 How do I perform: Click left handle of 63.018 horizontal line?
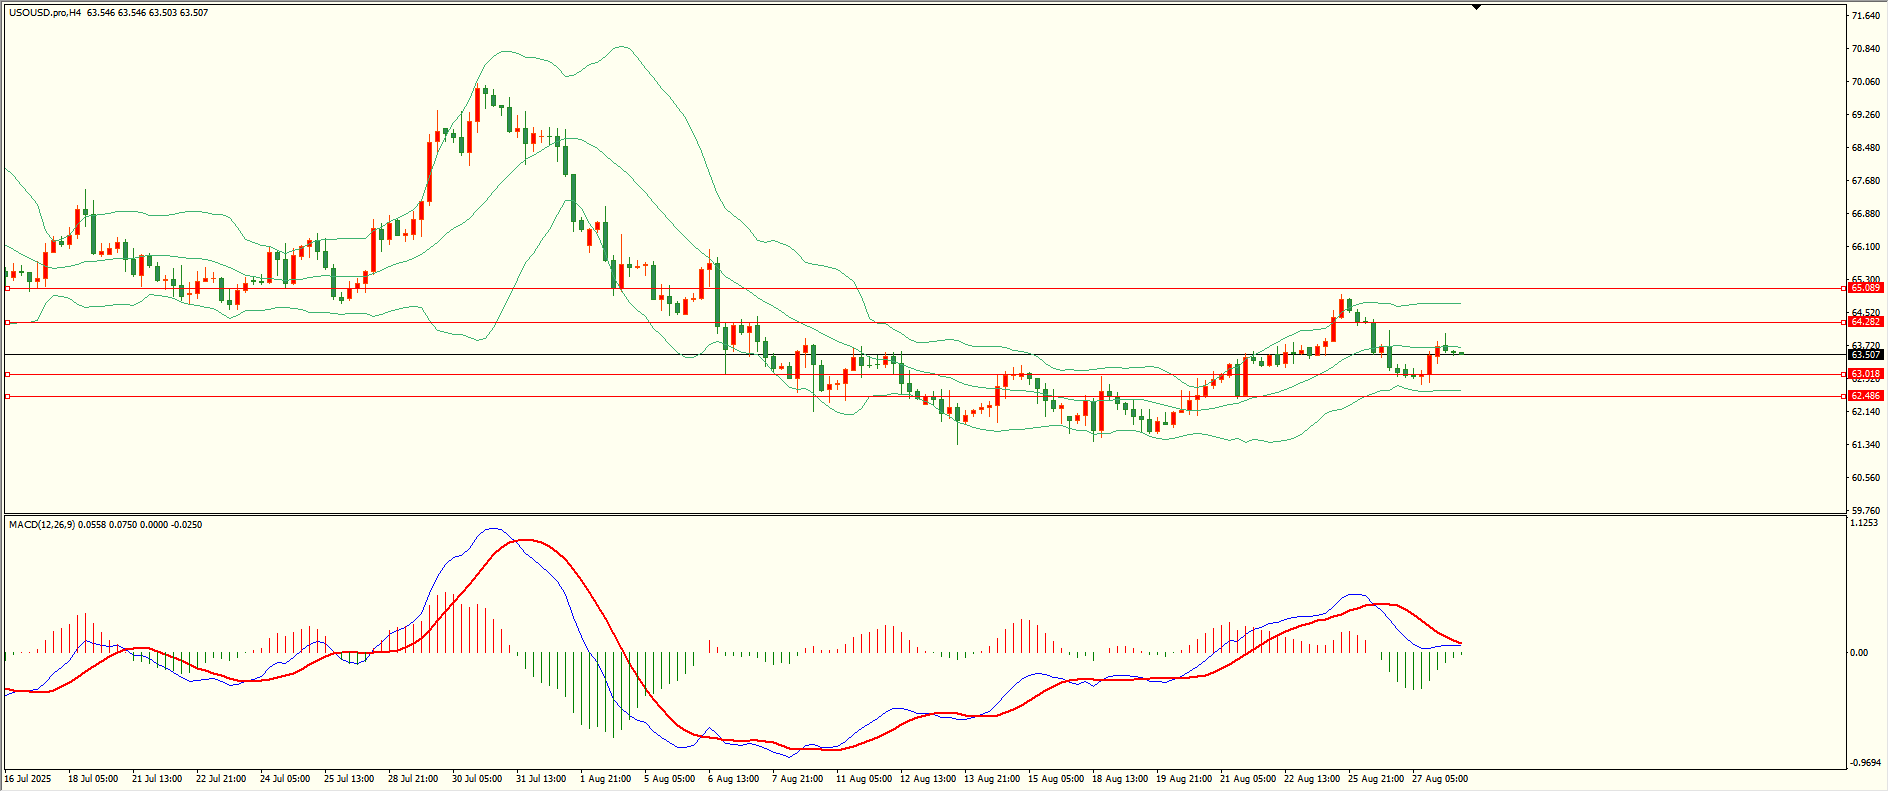click(x=8, y=374)
